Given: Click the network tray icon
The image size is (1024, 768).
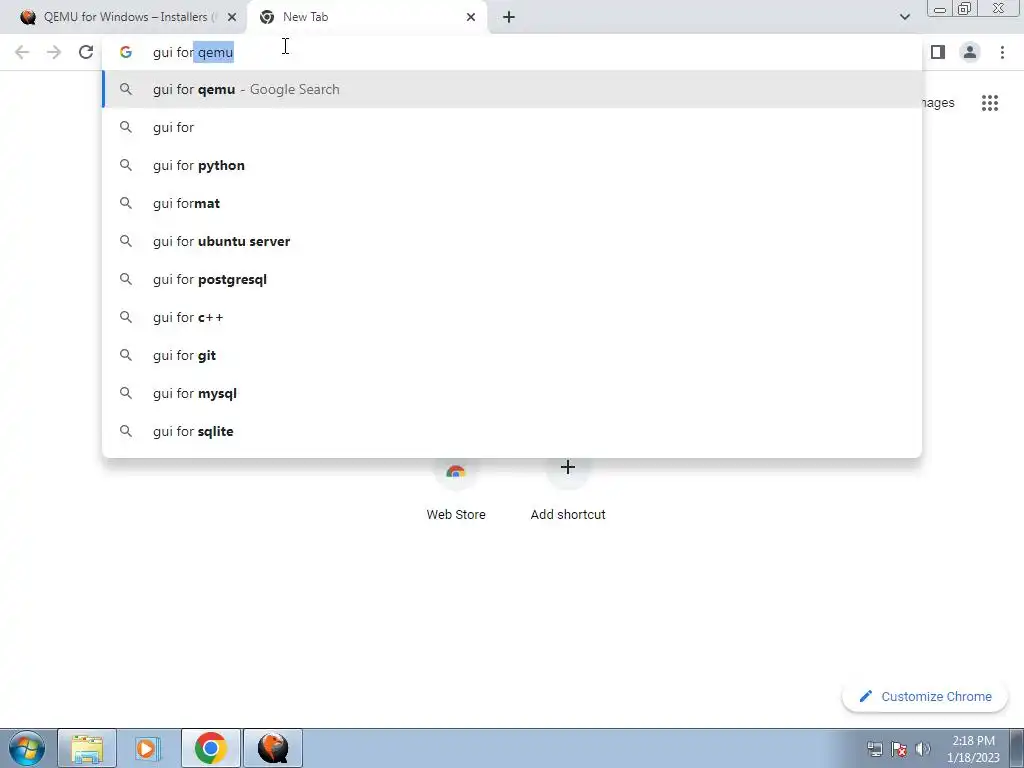Looking at the screenshot, I should [874, 748].
